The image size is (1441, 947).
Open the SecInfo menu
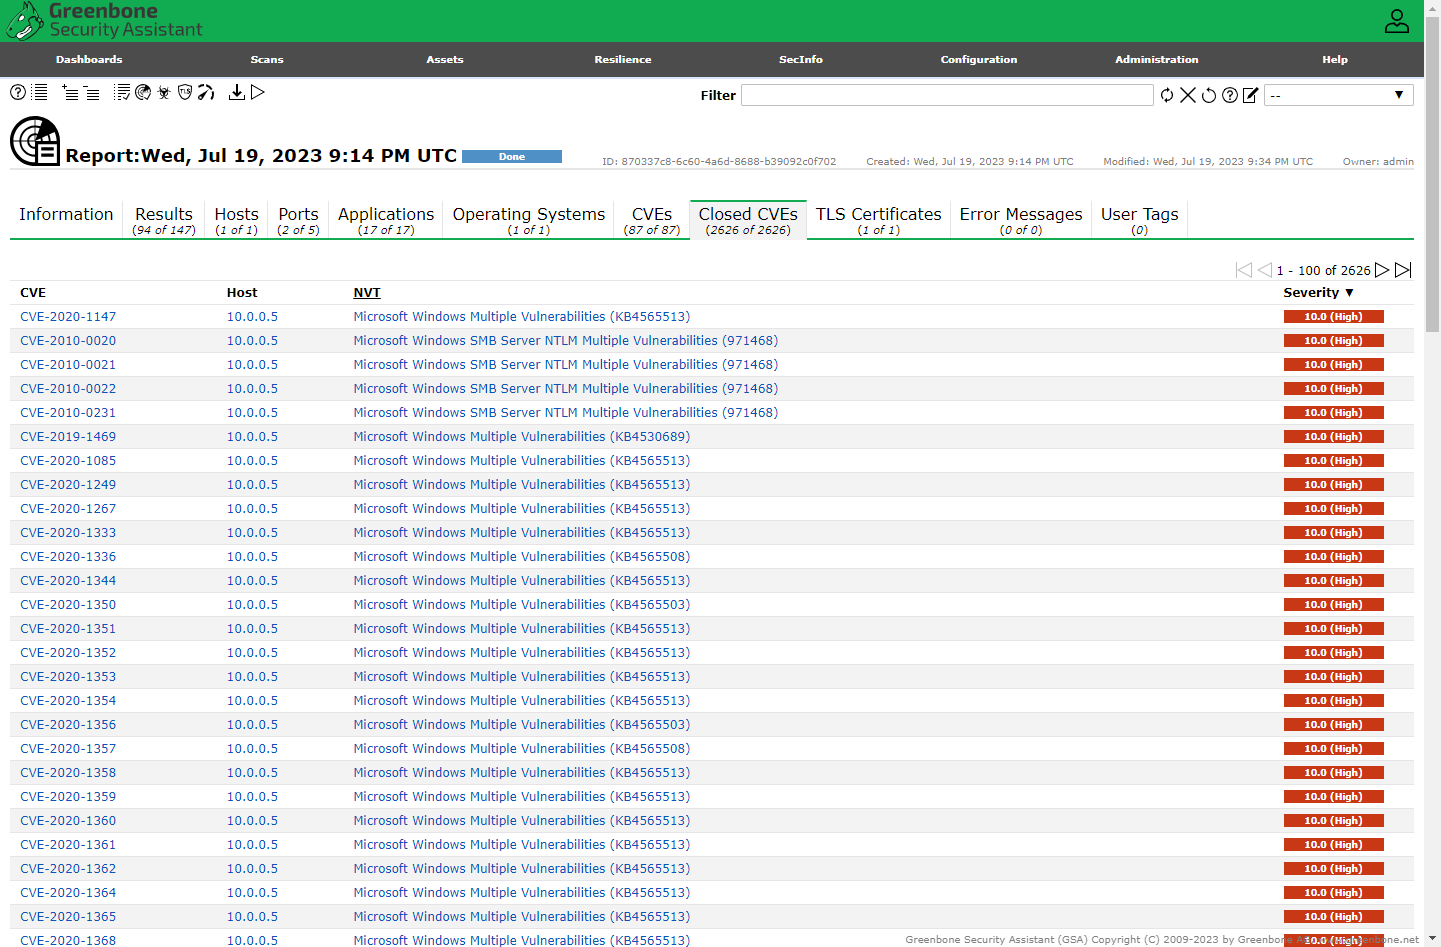pyautogui.click(x=801, y=59)
